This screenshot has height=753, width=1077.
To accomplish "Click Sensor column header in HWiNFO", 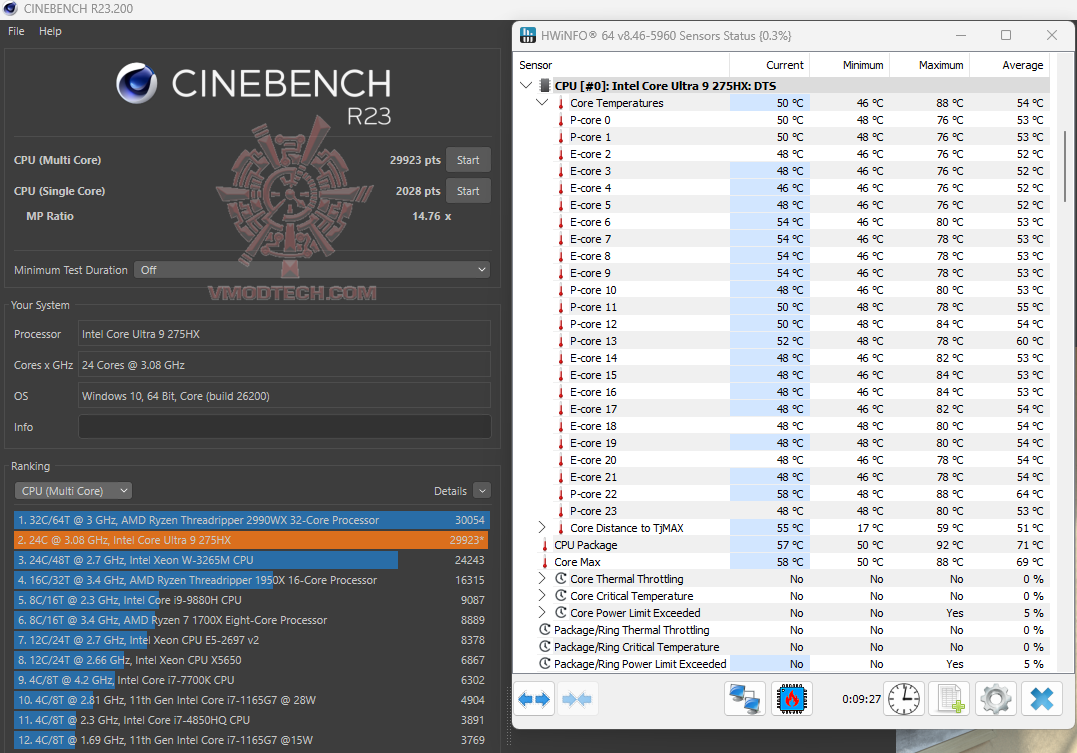I will [x=622, y=65].
